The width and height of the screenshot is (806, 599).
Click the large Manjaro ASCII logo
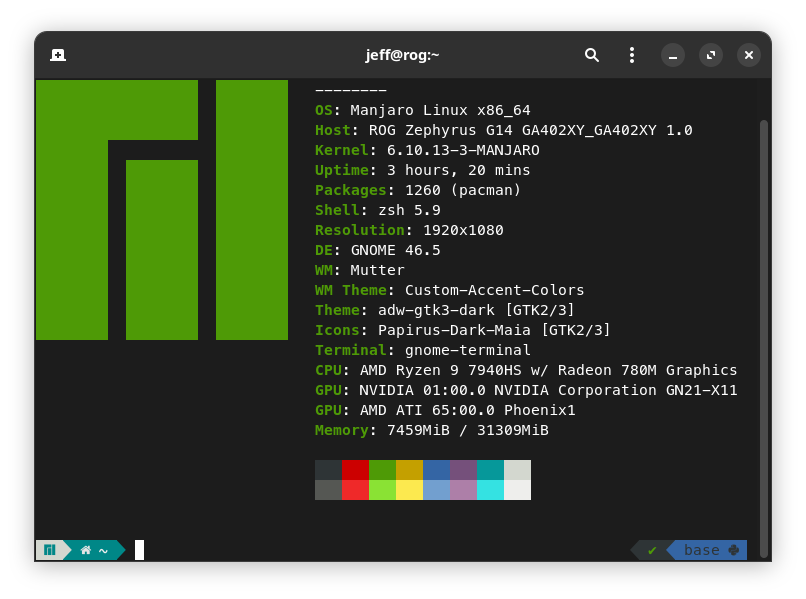pos(162,210)
